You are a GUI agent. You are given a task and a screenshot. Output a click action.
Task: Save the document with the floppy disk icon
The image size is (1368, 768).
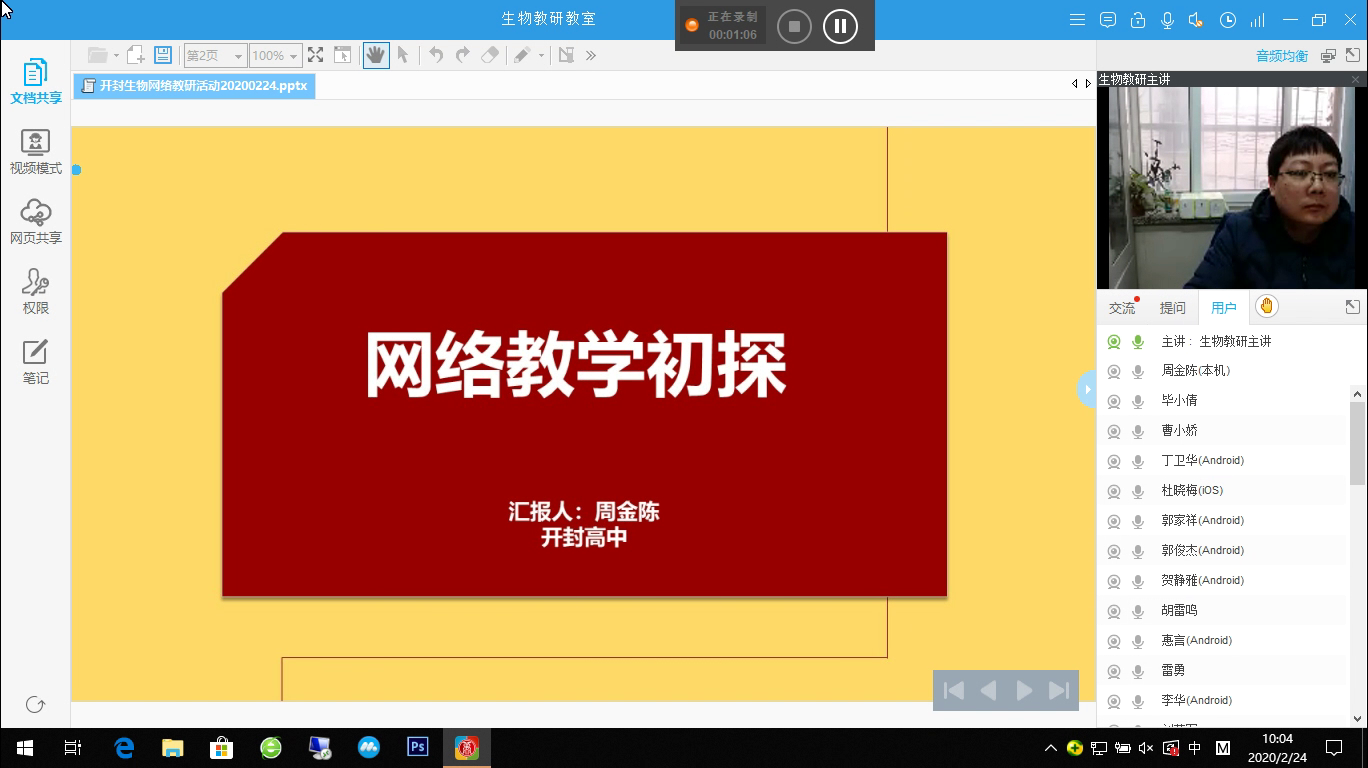pyautogui.click(x=163, y=56)
